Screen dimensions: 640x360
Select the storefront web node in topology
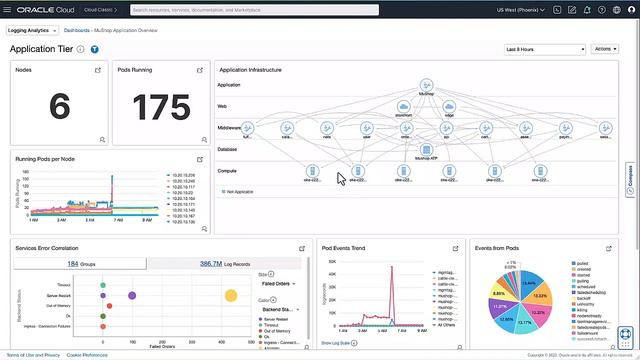tap(404, 107)
